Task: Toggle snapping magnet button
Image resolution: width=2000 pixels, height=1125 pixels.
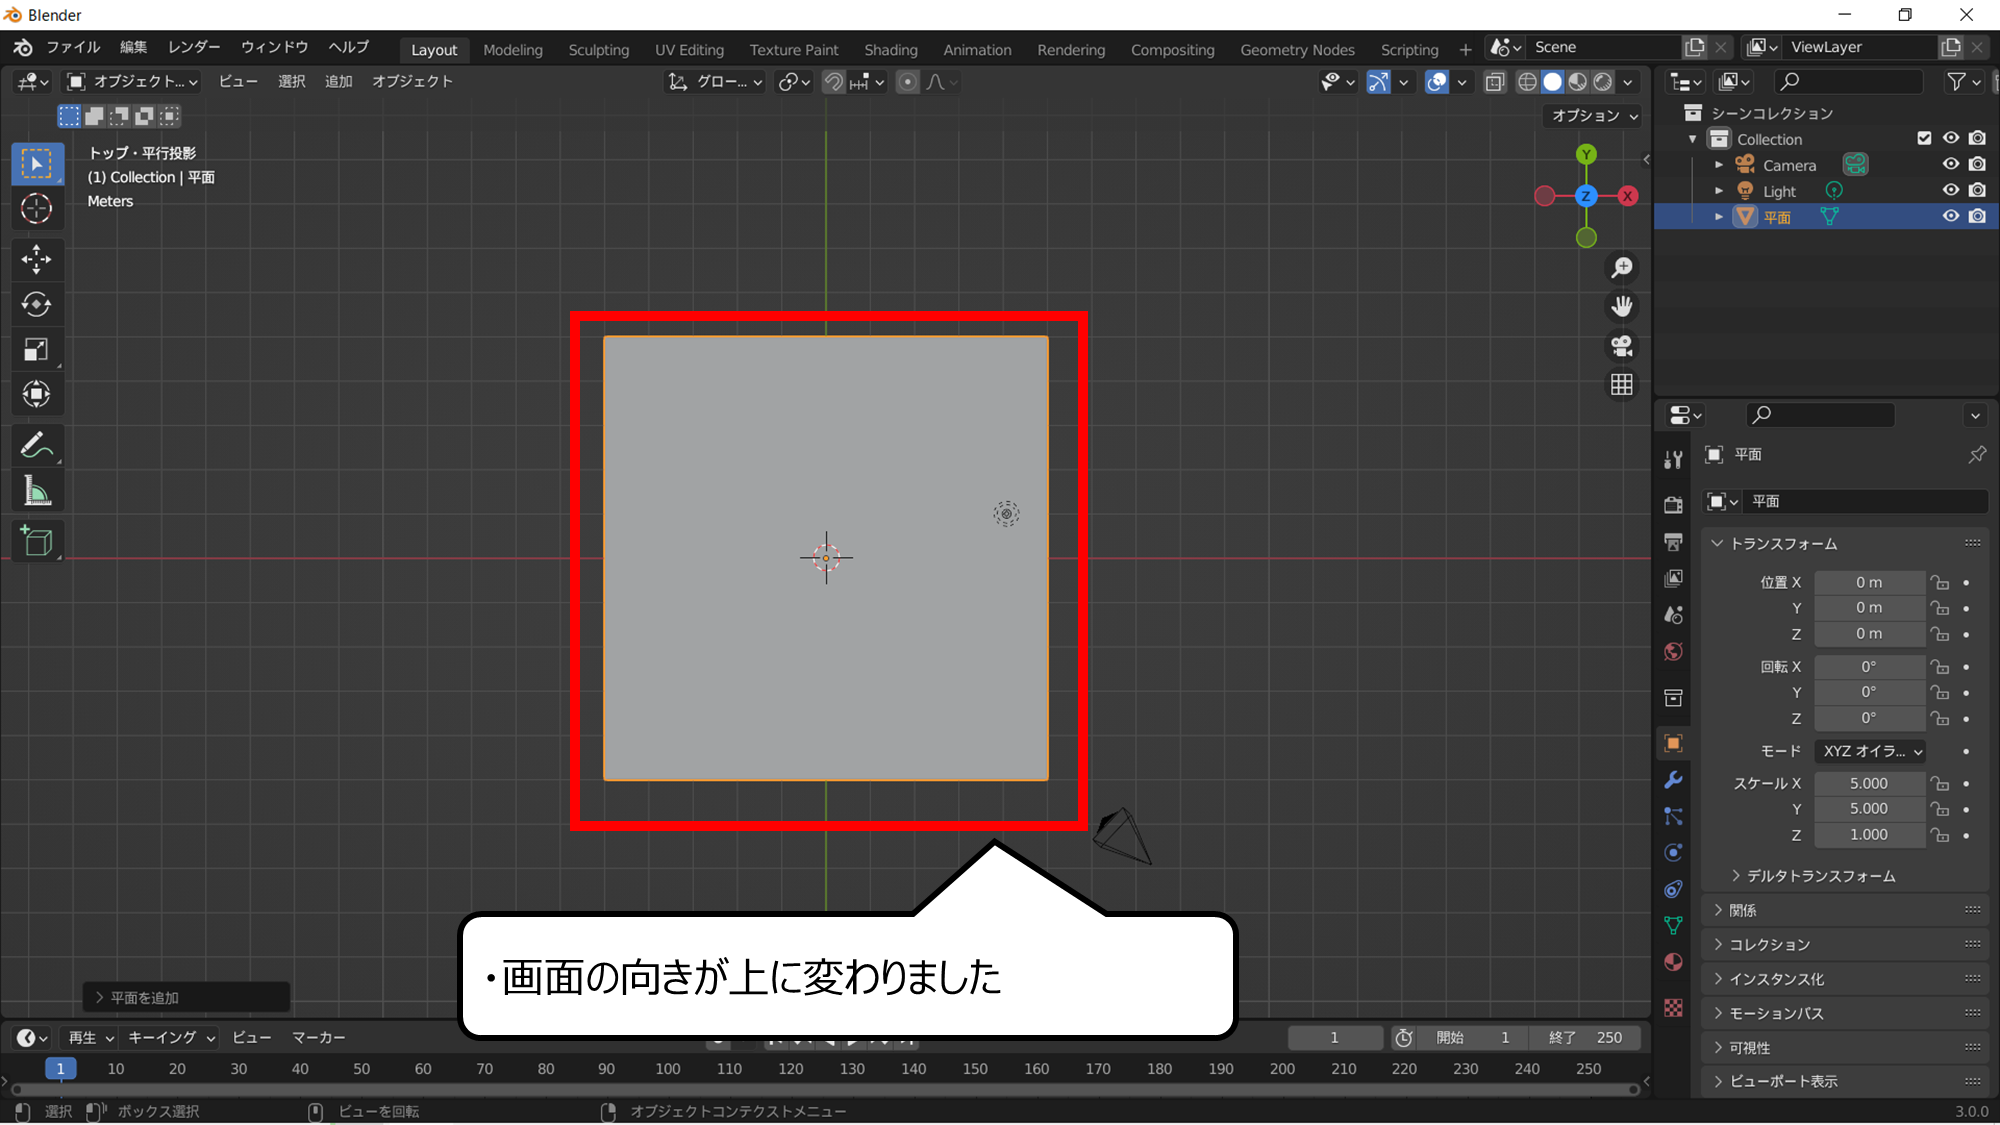Action: 833,82
